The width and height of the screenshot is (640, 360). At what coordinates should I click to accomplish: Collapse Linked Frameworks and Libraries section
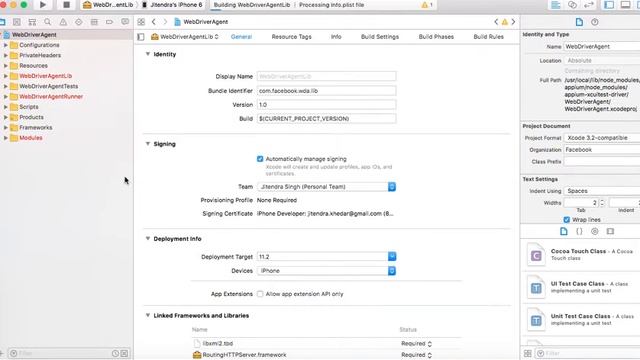click(148, 315)
